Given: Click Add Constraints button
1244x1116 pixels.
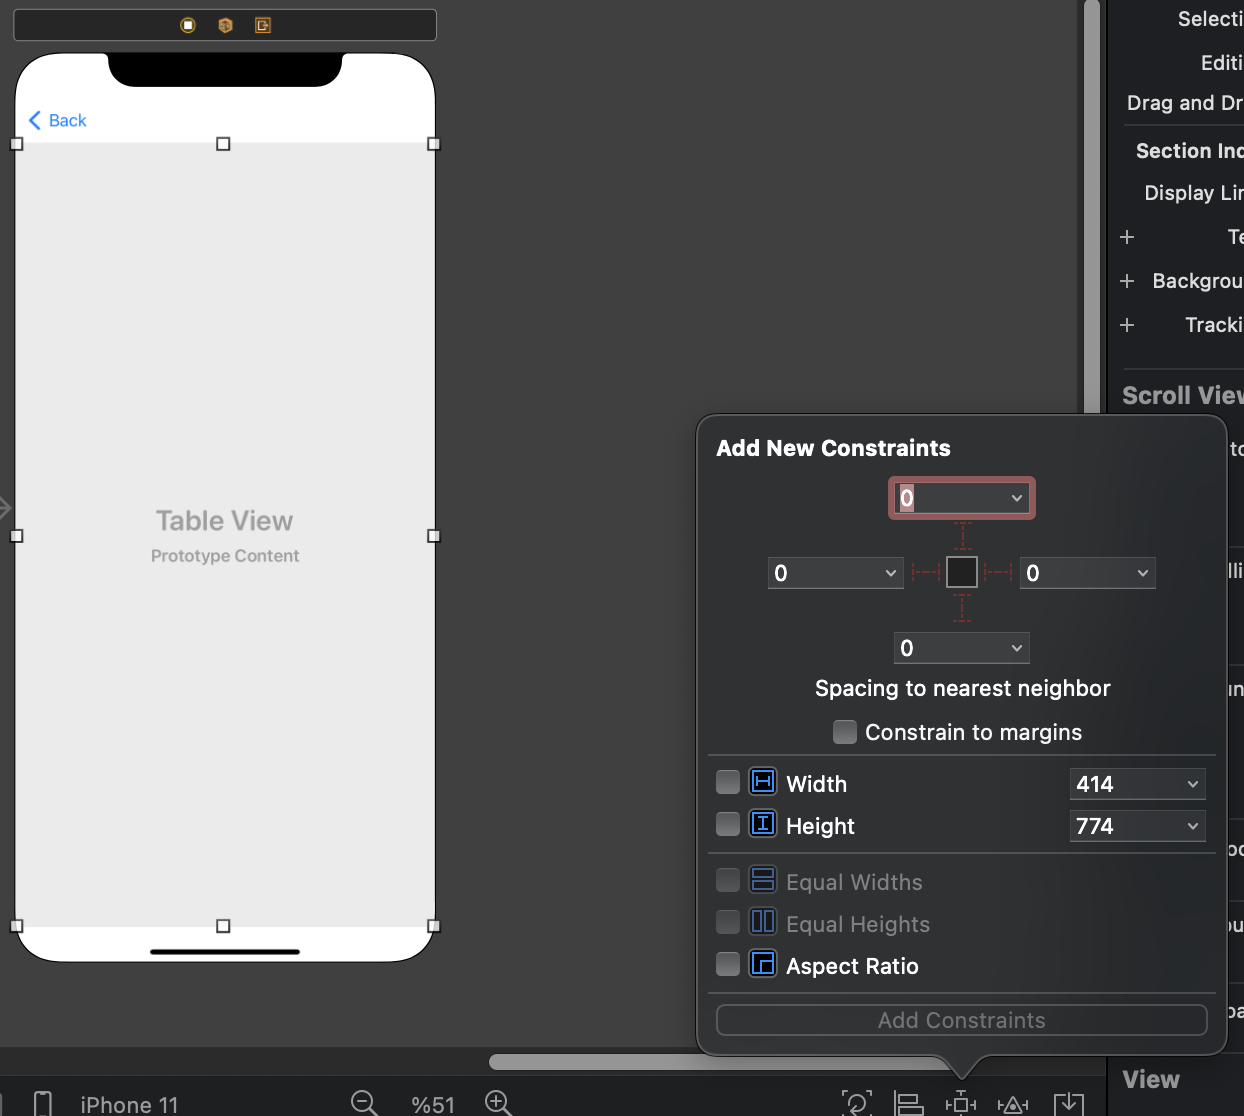Looking at the screenshot, I should pos(962,1020).
